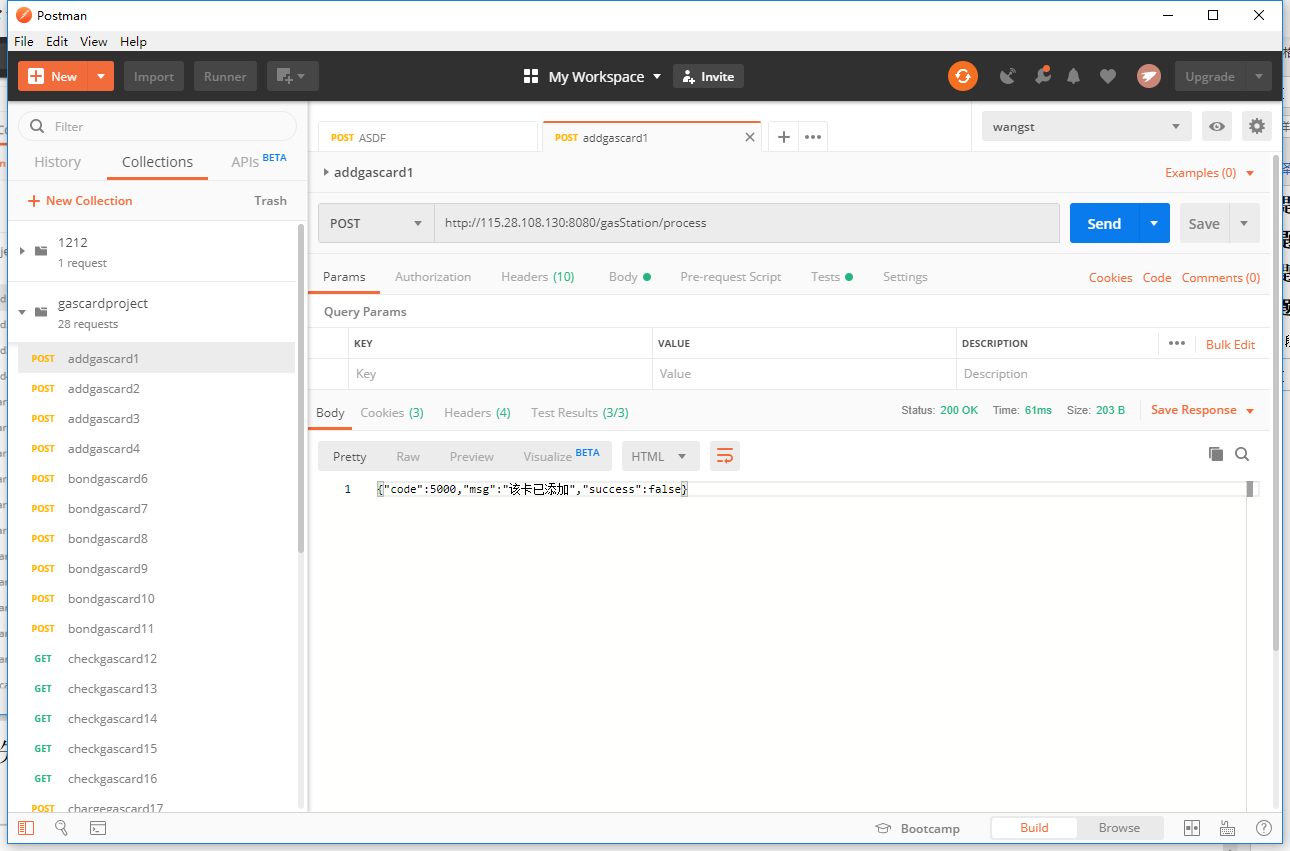This screenshot has width=1290, height=851.
Task: Open Bootcamp in status bar
Action: 917,828
